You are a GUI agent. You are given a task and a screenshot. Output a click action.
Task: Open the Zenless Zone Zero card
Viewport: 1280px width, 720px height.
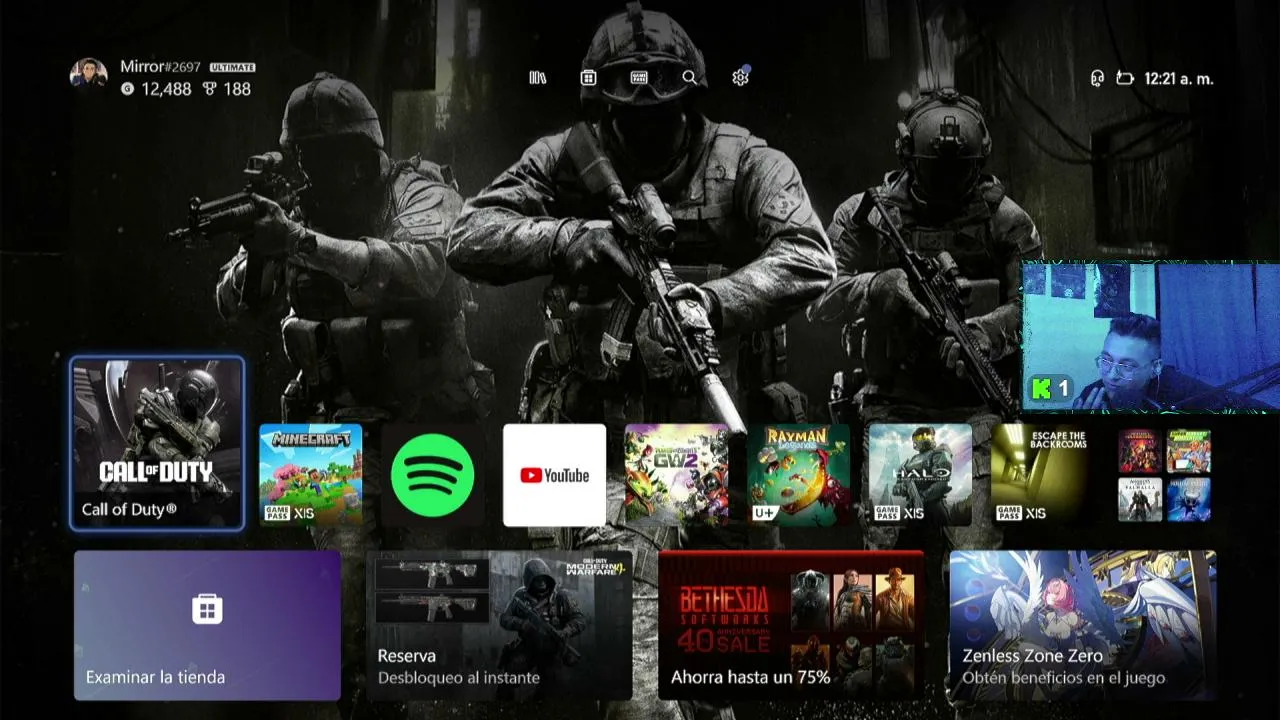pyautogui.click(x=1083, y=625)
